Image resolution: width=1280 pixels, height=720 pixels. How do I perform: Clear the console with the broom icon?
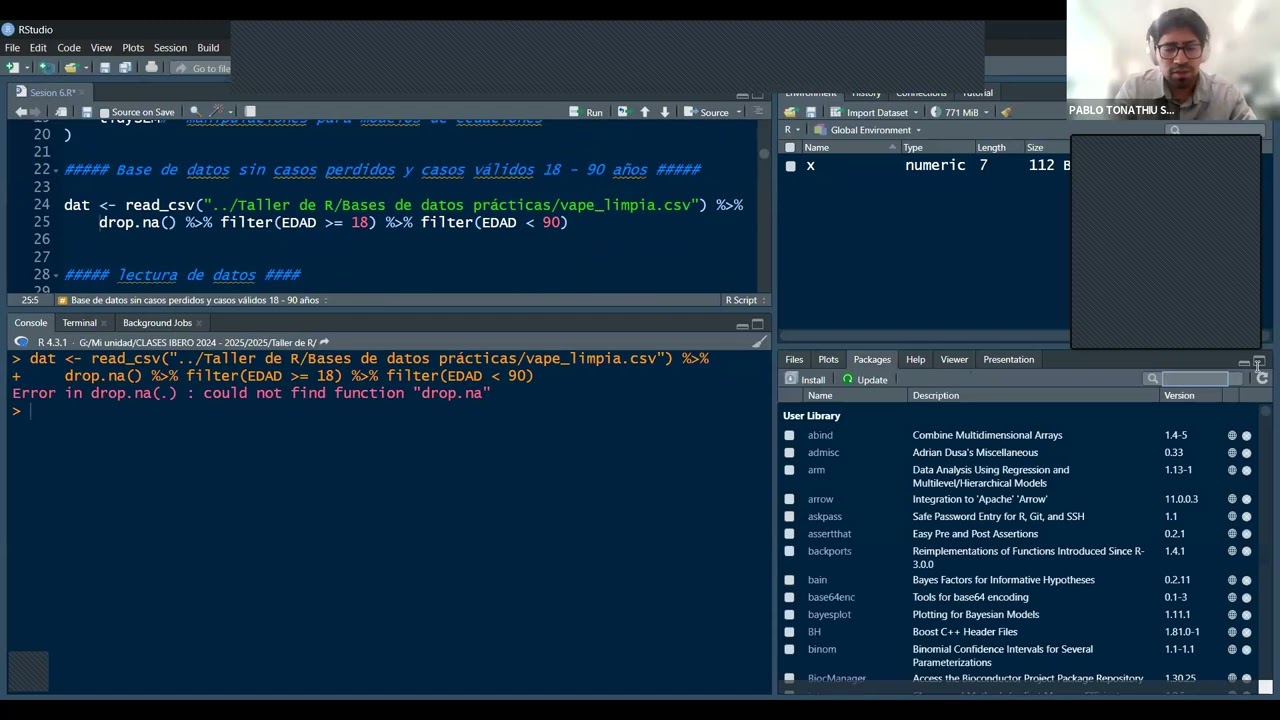(x=759, y=342)
